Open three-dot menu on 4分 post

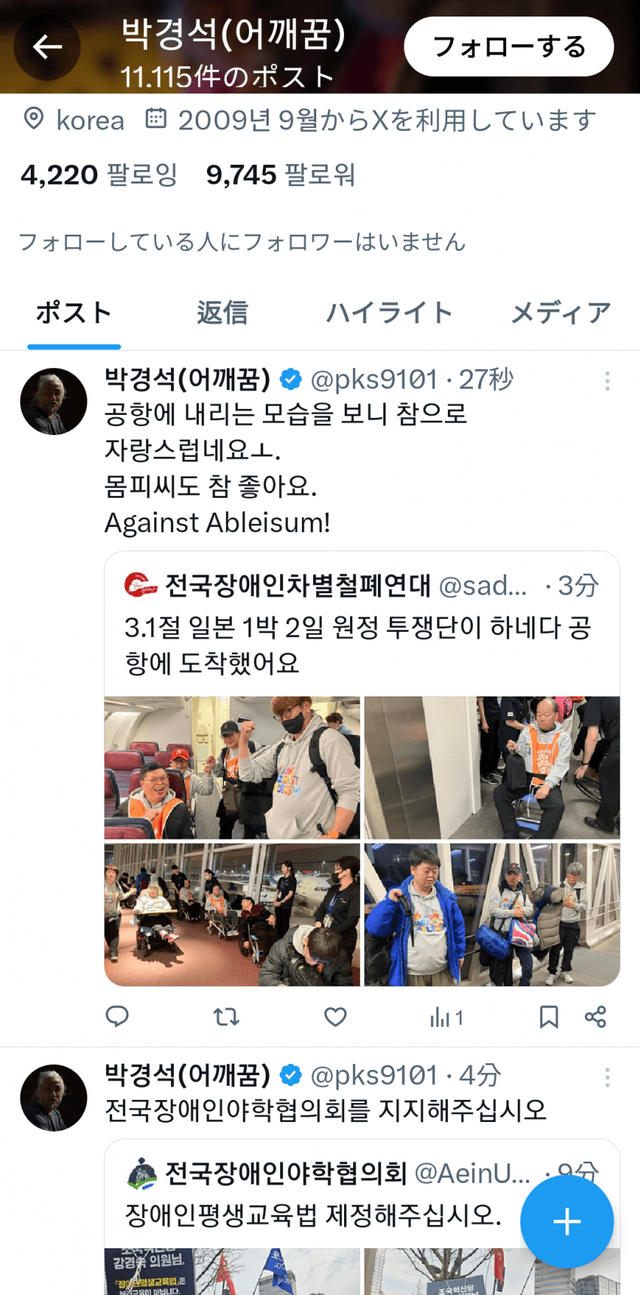click(607, 1077)
